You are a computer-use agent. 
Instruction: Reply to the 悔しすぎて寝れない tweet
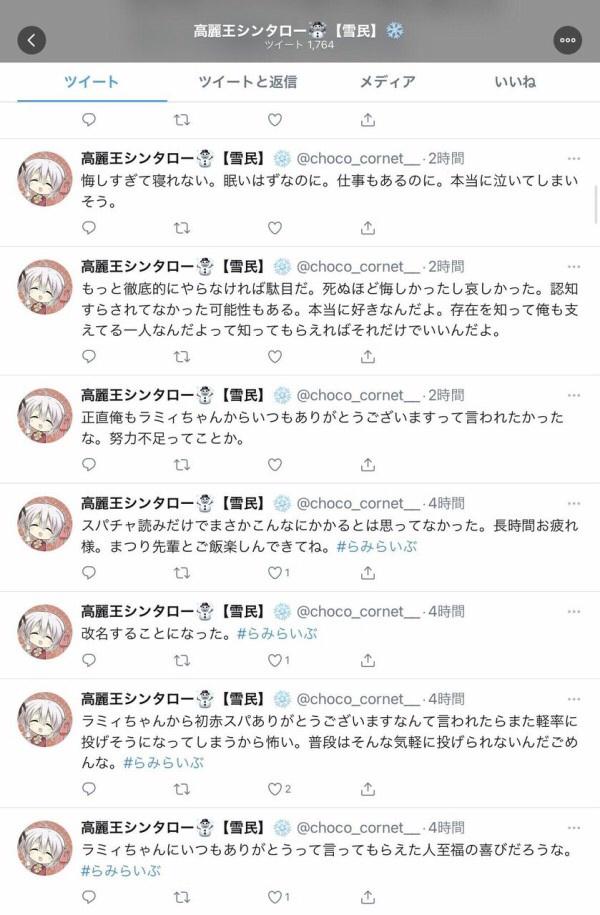(x=89, y=228)
